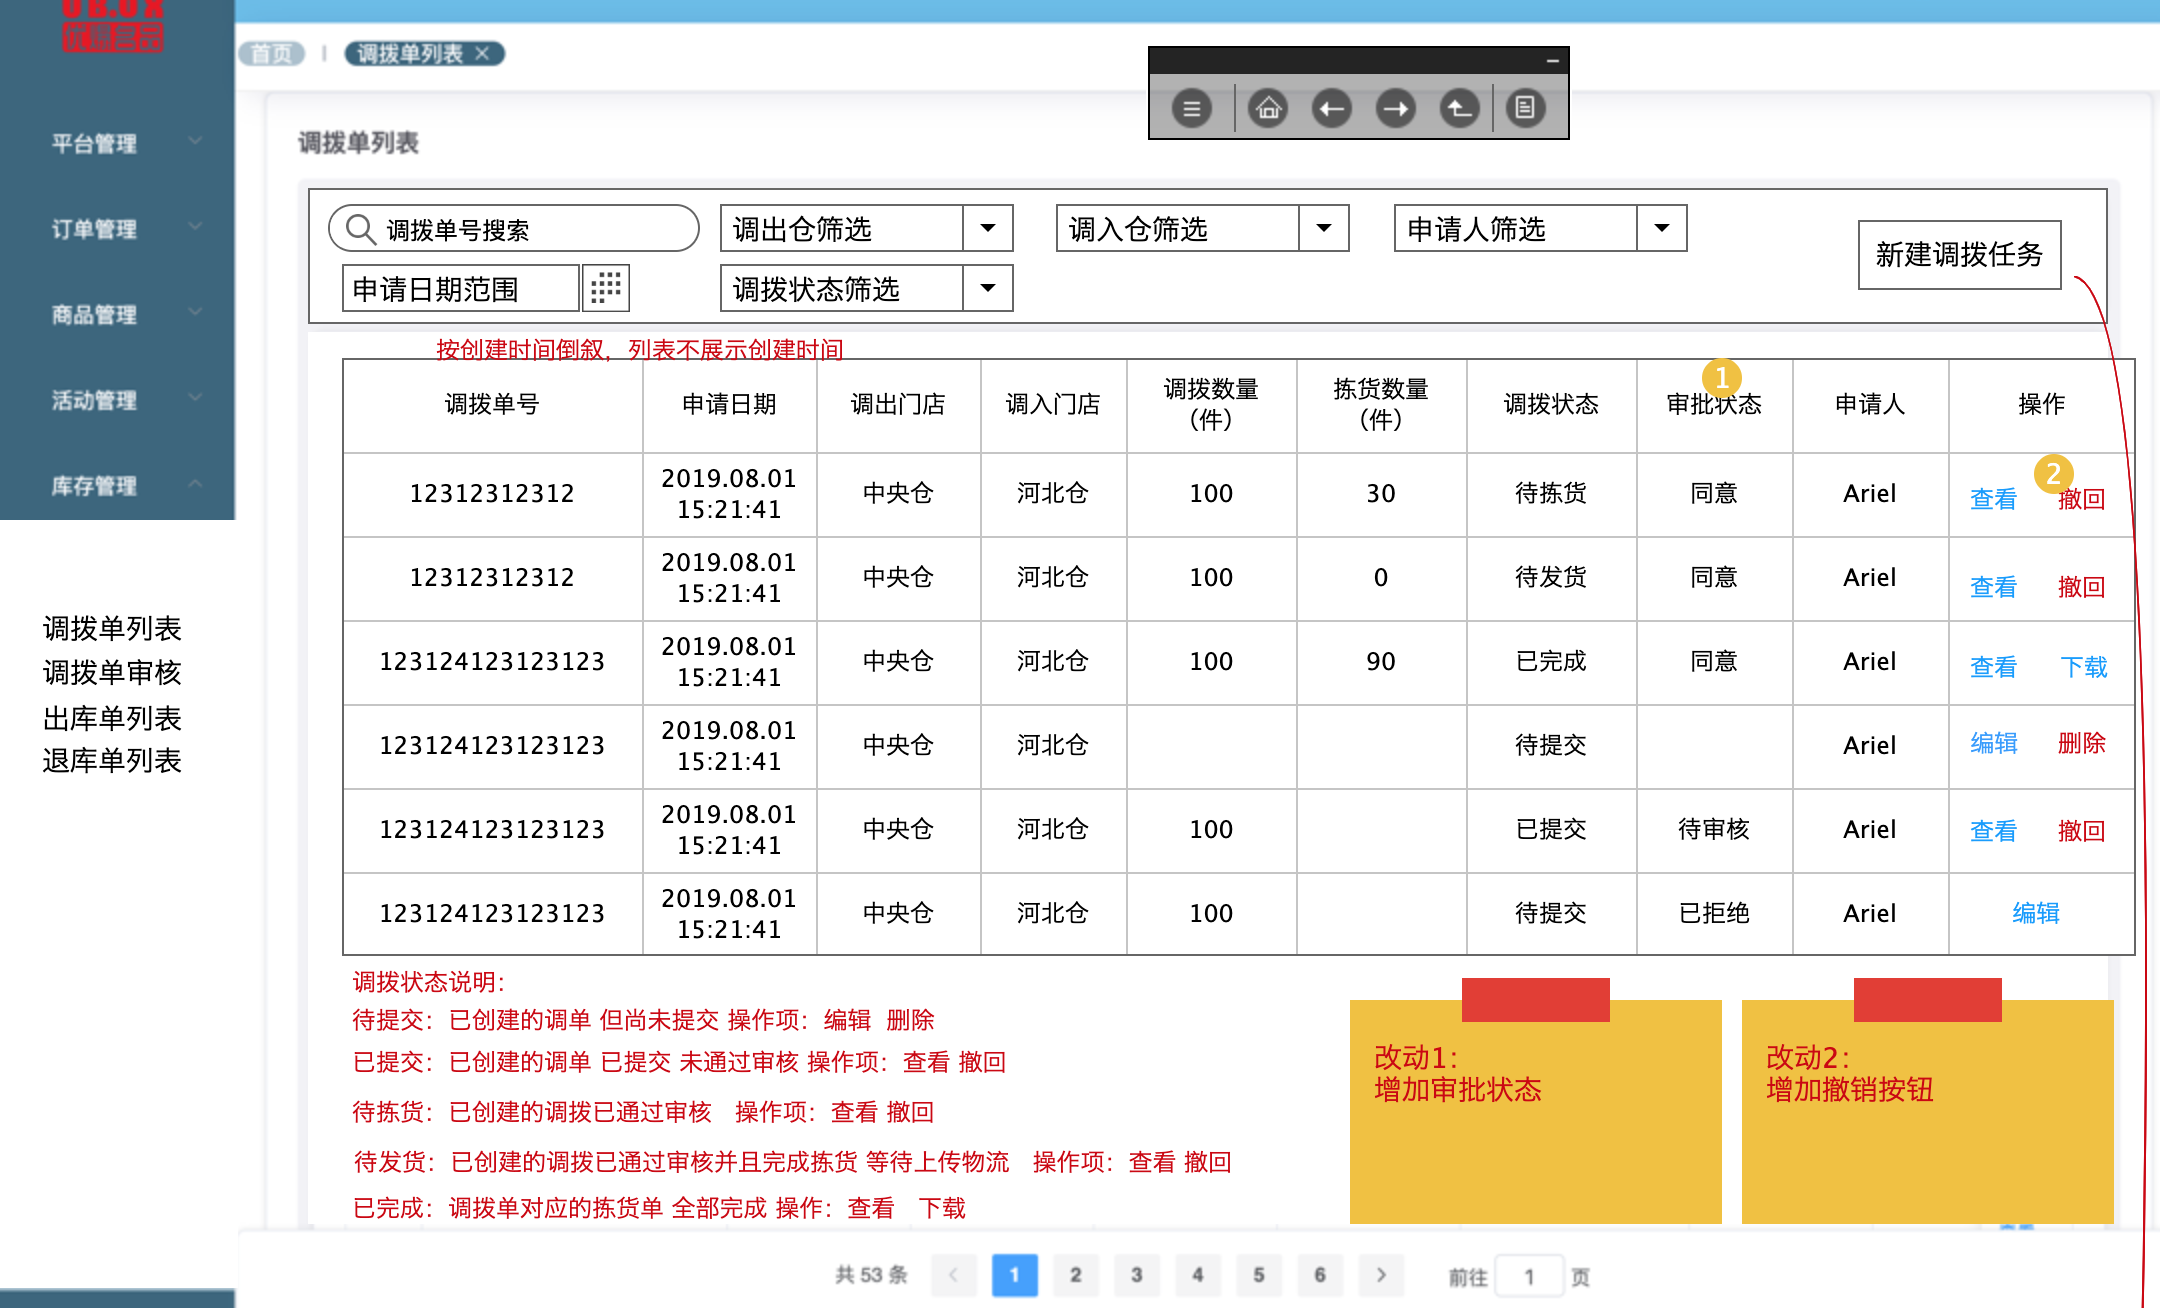Click 新建调拨任务 button
Screen dimensions: 2160x1308
[x=1959, y=255]
